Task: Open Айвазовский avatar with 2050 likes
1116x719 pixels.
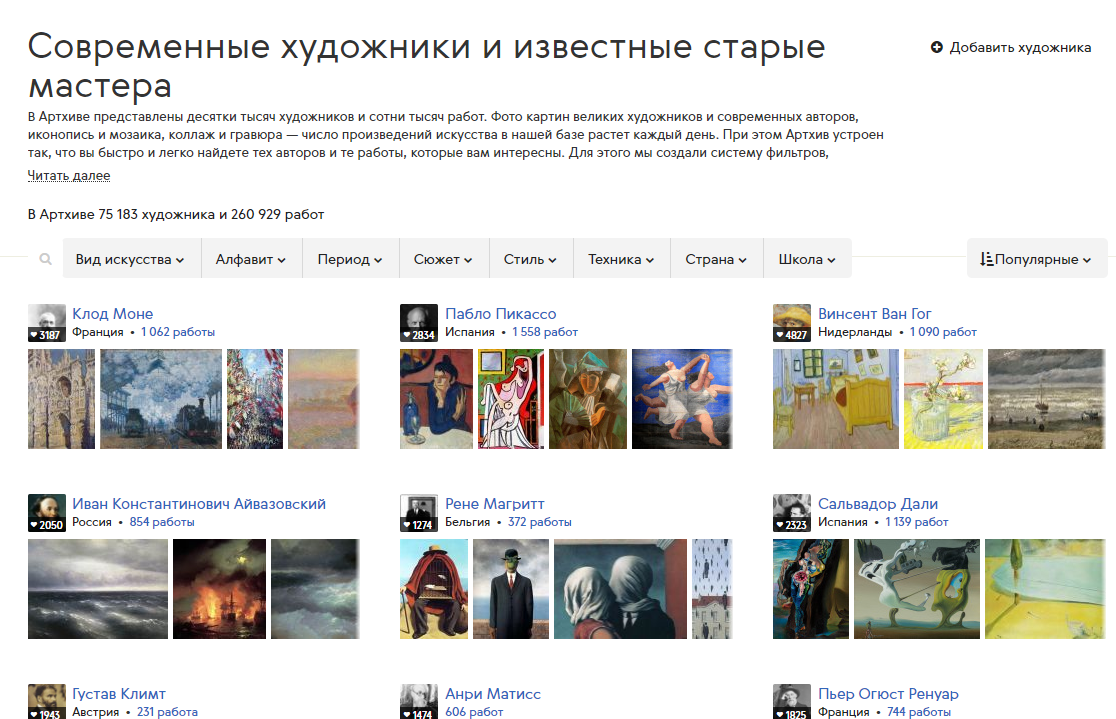Action: pos(46,513)
